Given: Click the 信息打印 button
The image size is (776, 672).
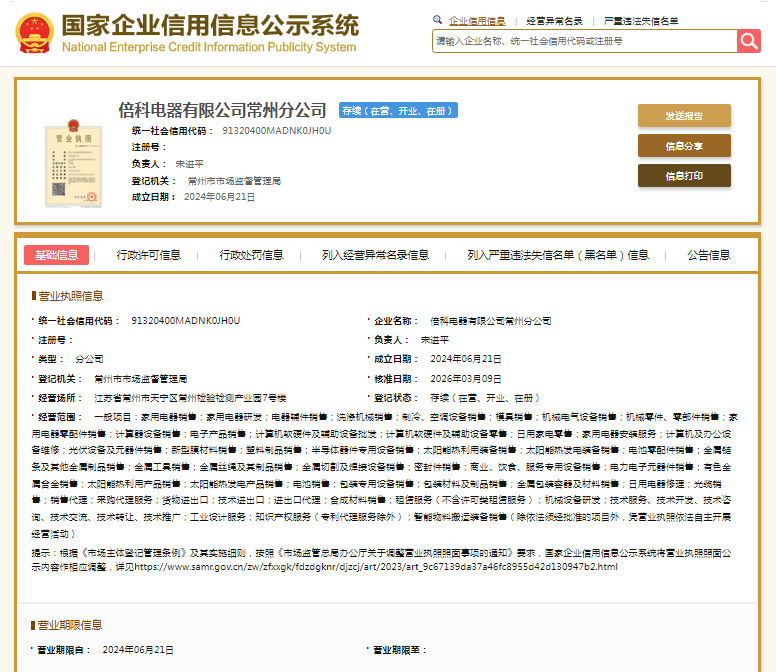Looking at the screenshot, I should click(x=684, y=176).
